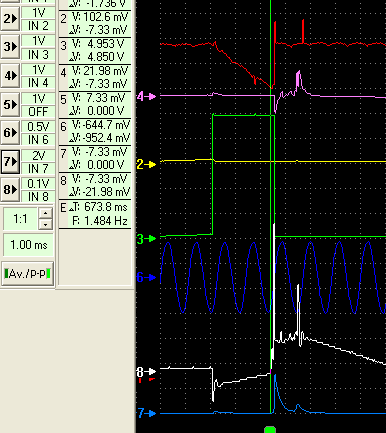This screenshot has width=386, height=433.
Task: Select channel 3 button
Action: [10, 47]
